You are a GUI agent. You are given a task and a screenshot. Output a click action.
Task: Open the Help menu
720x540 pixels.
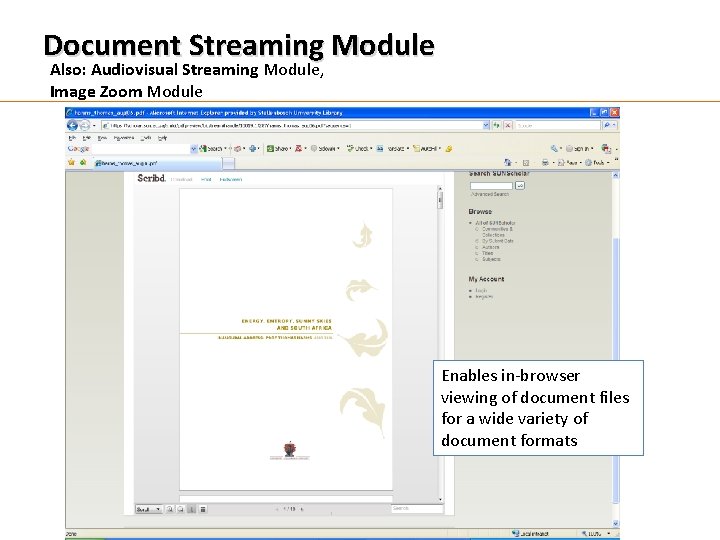tap(162, 138)
